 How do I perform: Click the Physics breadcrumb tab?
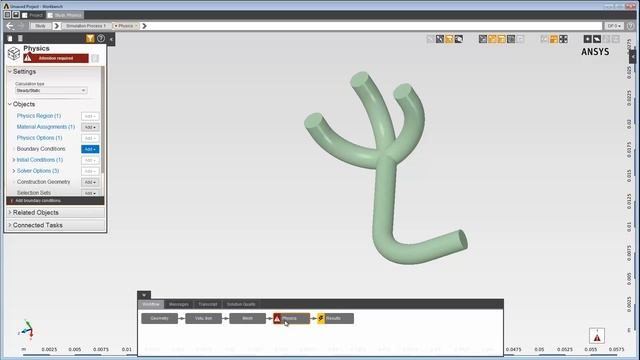coord(126,26)
